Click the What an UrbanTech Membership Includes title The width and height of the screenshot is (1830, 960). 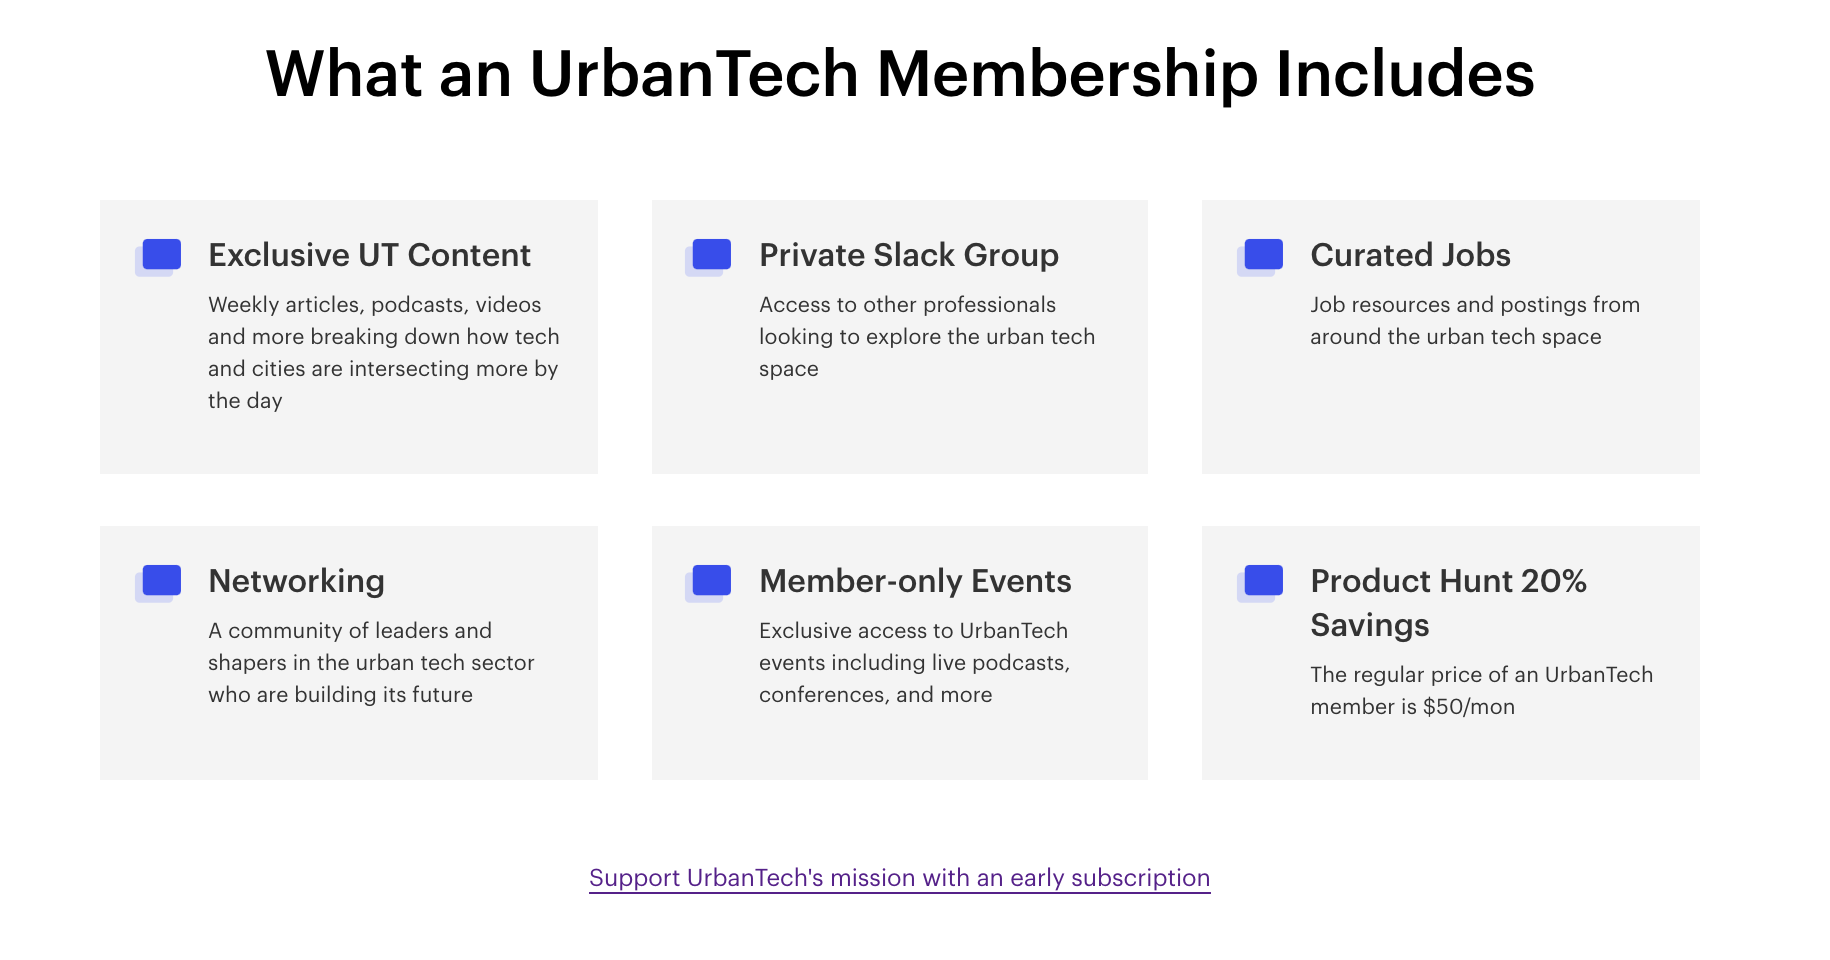tap(899, 73)
